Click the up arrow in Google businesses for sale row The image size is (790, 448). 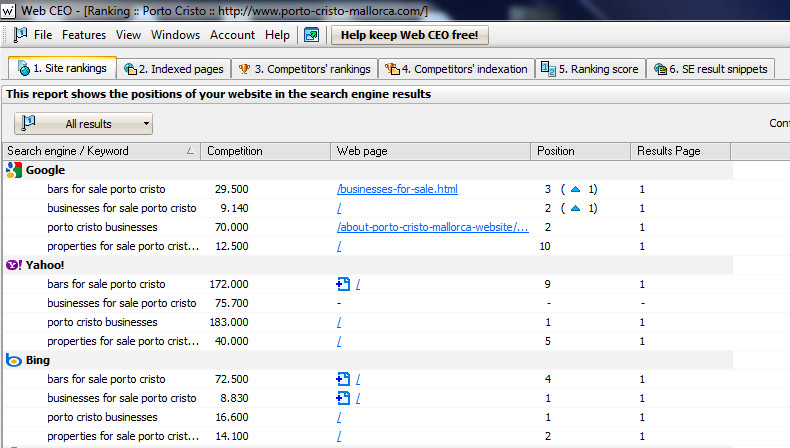(575, 208)
